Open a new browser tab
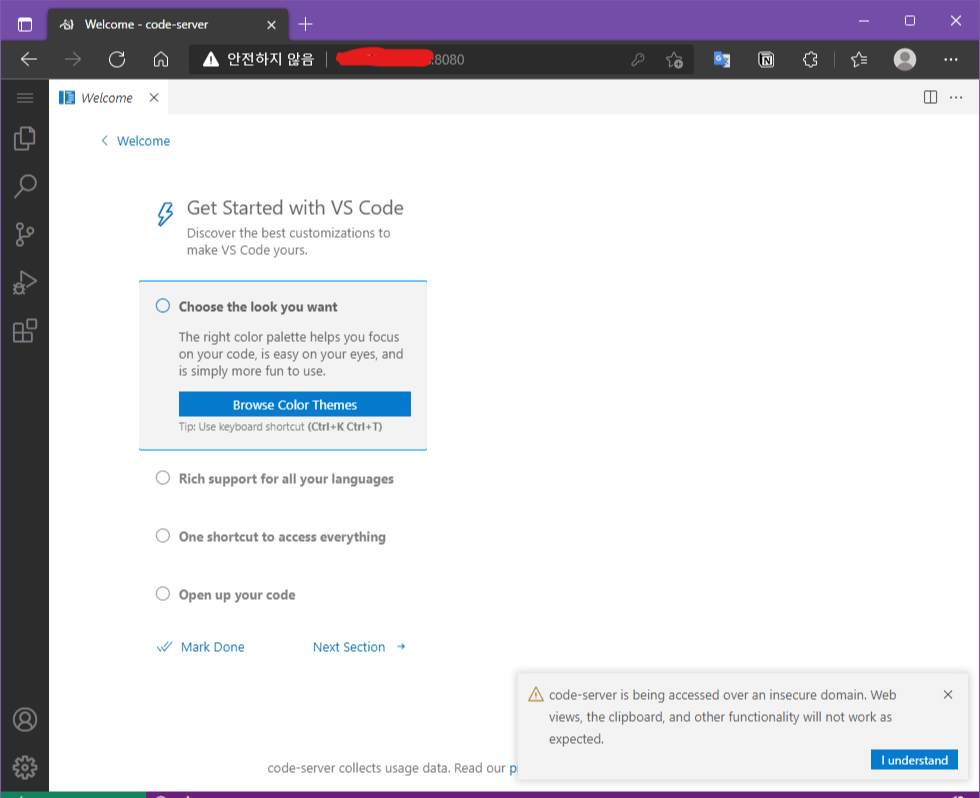980x798 pixels. pos(305,24)
